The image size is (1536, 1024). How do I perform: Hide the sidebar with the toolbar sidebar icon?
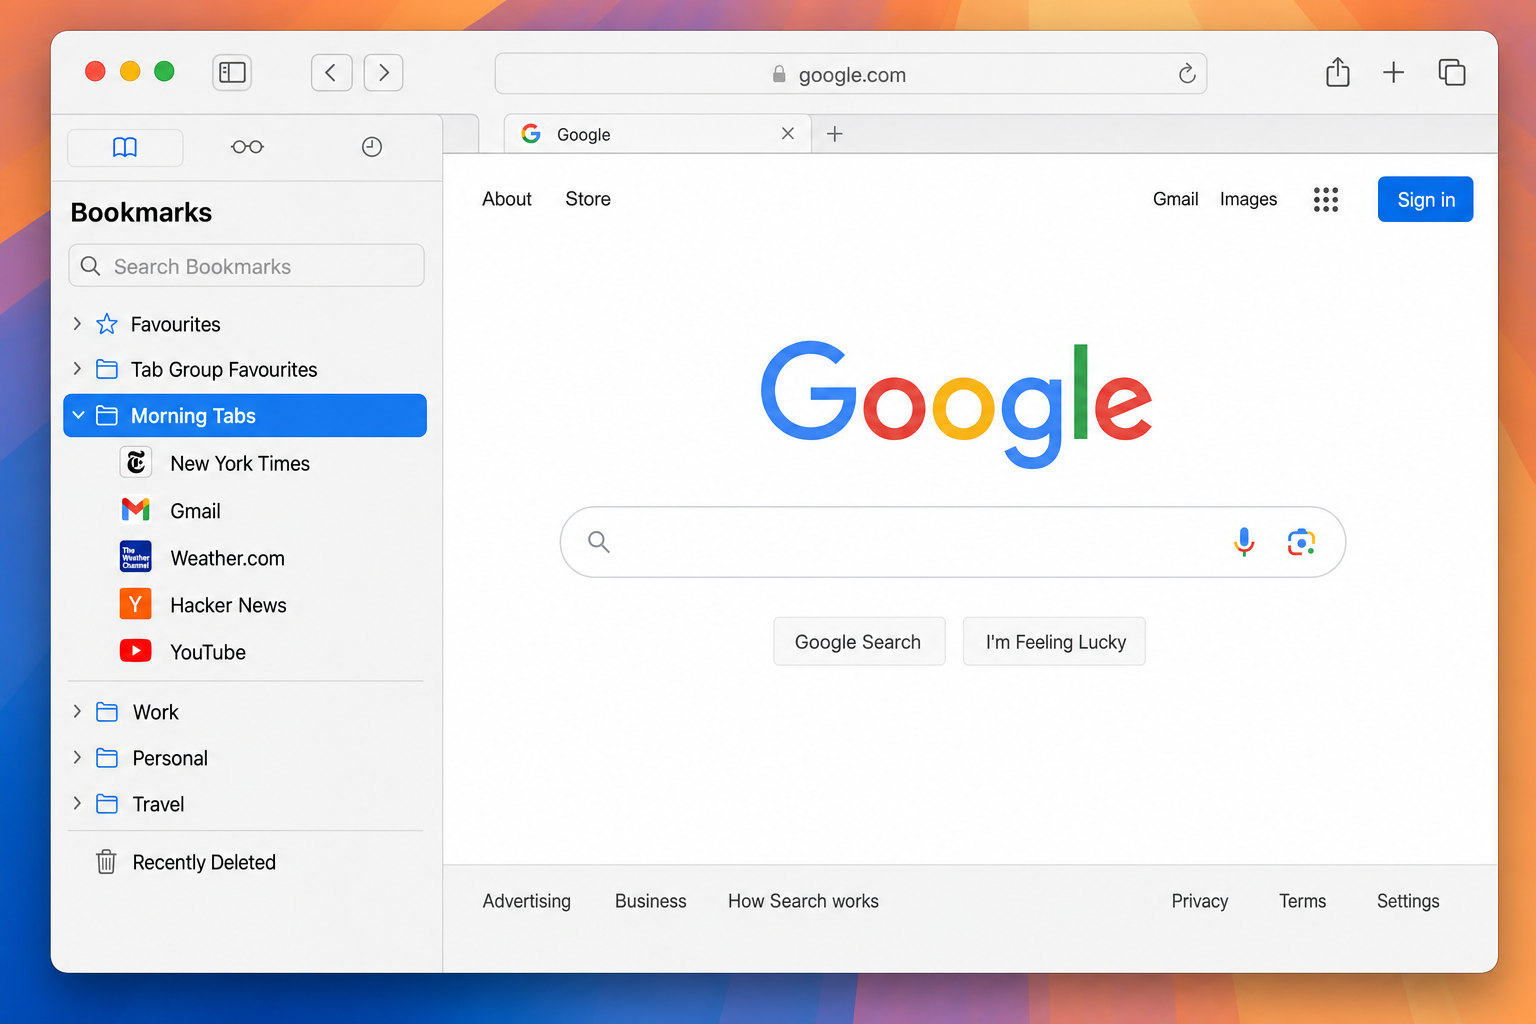coord(232,73)
